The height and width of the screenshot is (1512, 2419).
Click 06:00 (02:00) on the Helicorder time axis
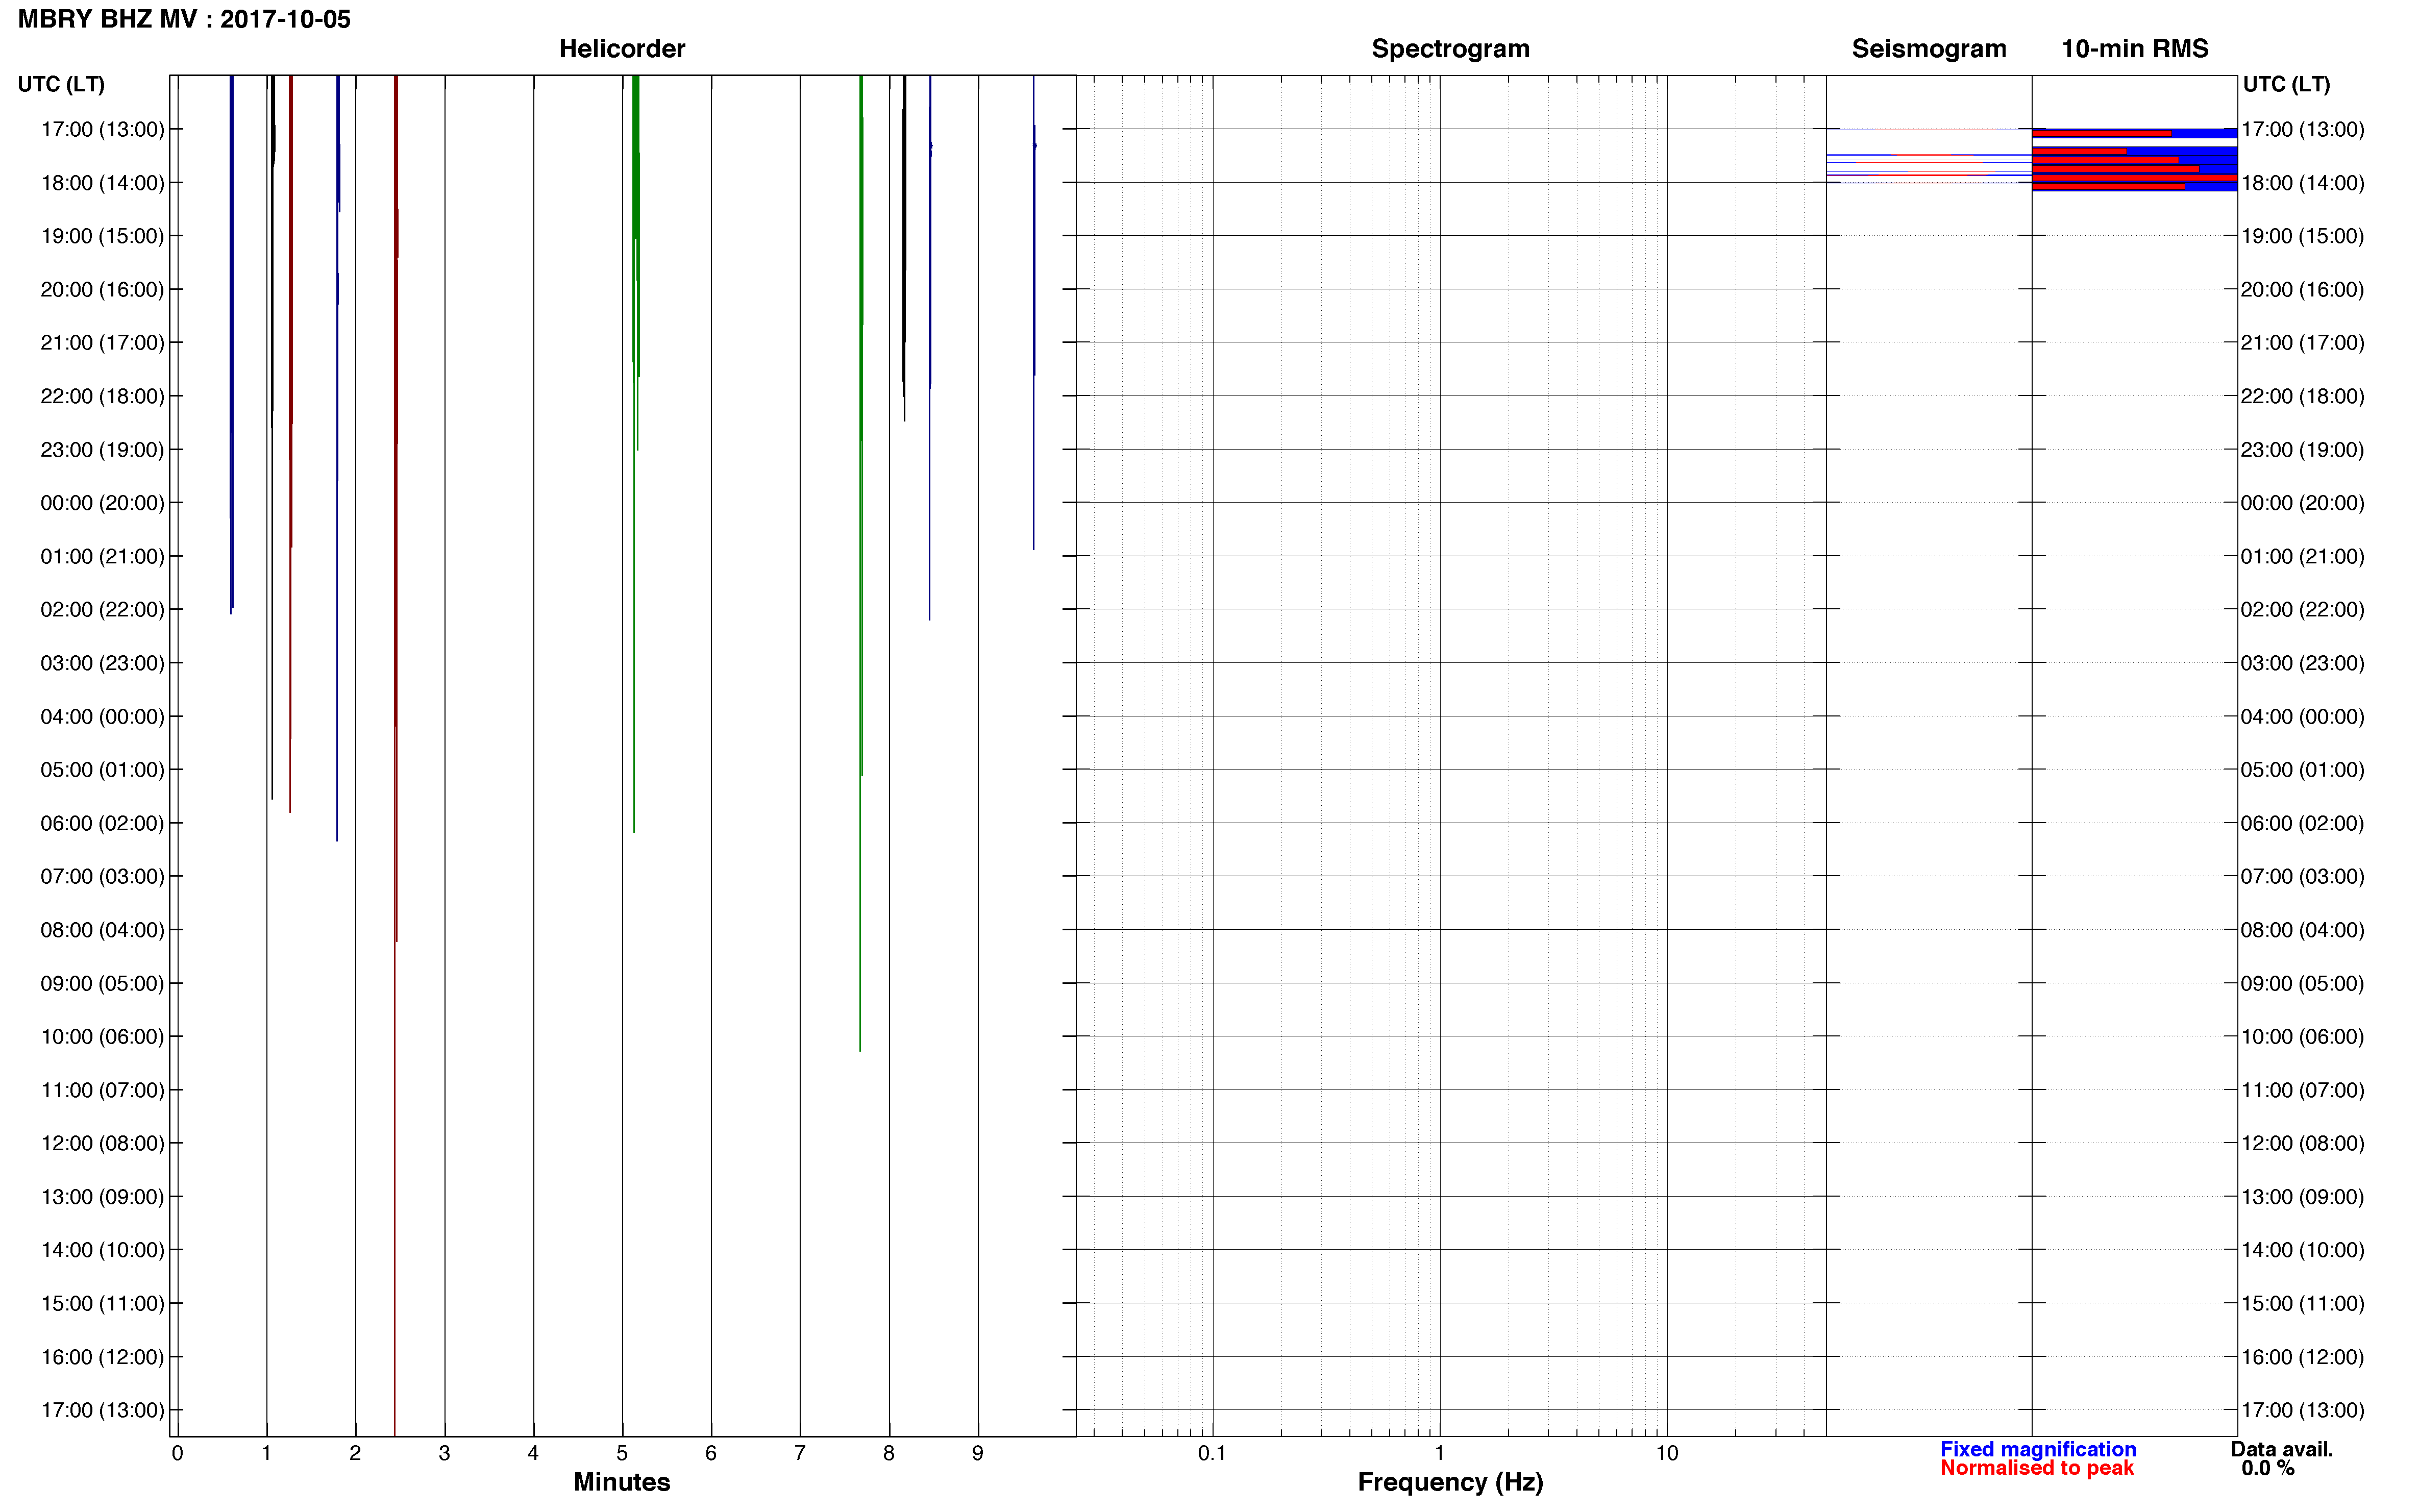(102, 823)
